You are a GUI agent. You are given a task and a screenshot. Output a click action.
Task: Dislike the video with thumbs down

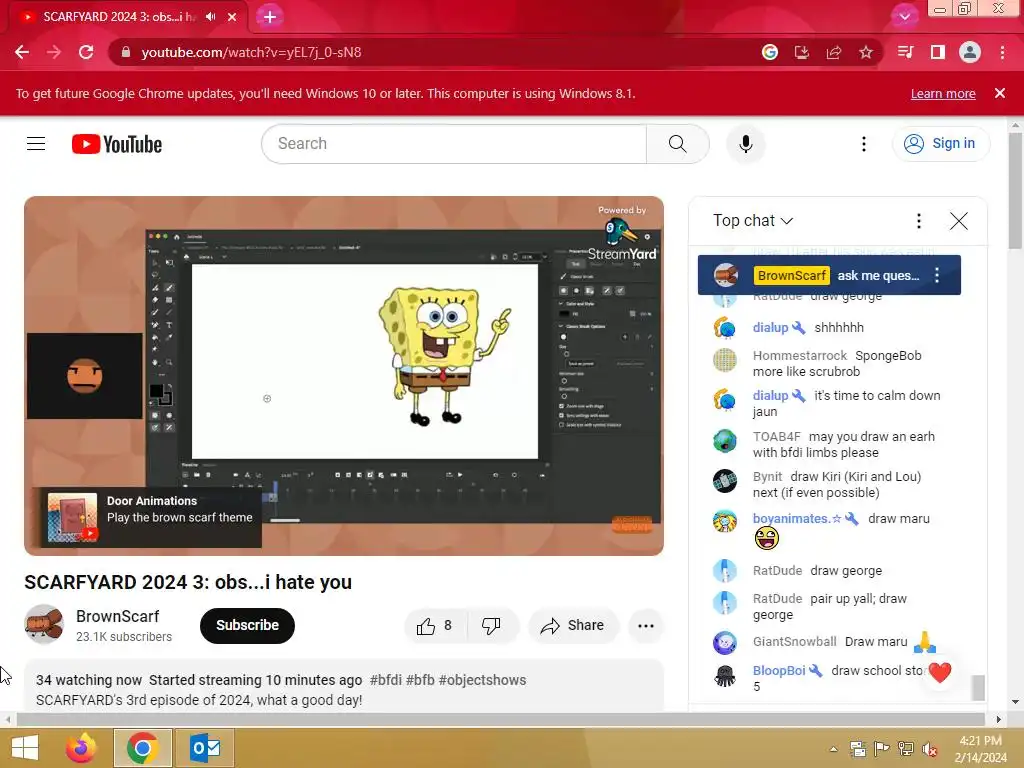(x=492, y=626)
